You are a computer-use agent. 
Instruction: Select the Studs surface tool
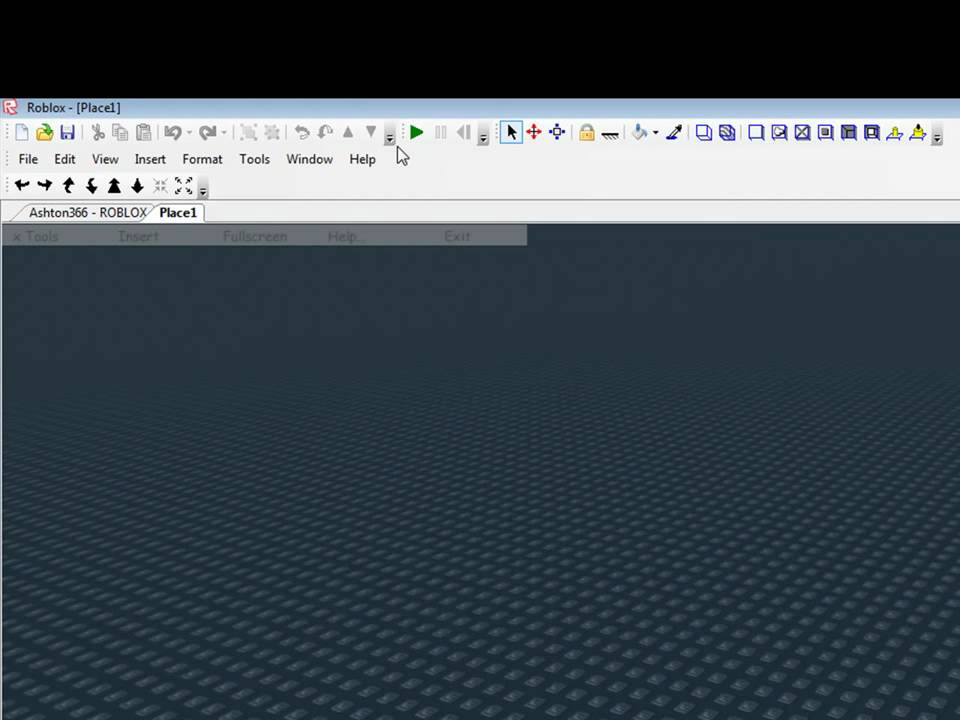click(x=825, y=132)
